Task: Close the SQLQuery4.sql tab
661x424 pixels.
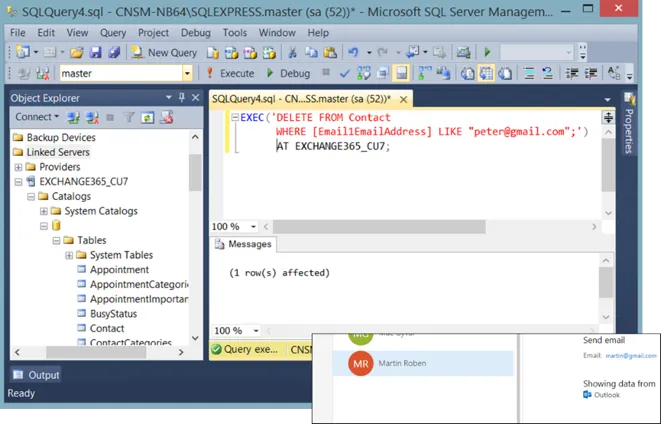Action: coord(403,99)
